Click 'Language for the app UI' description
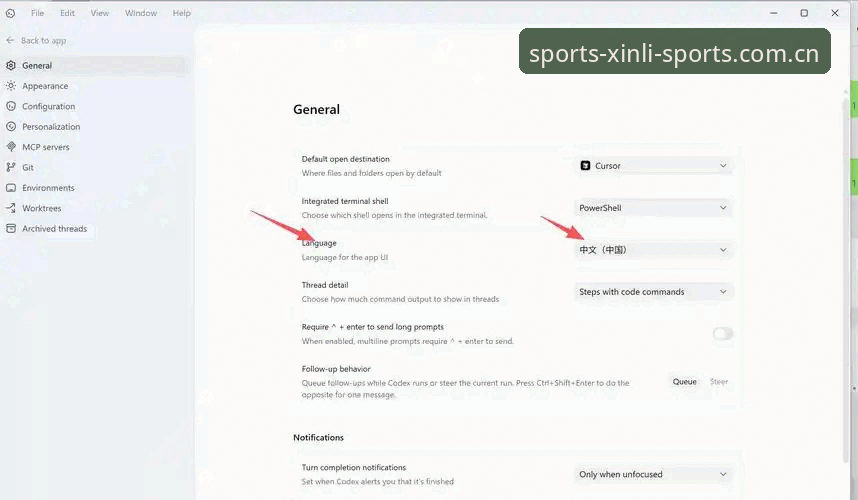 click(x=345, y=258)
